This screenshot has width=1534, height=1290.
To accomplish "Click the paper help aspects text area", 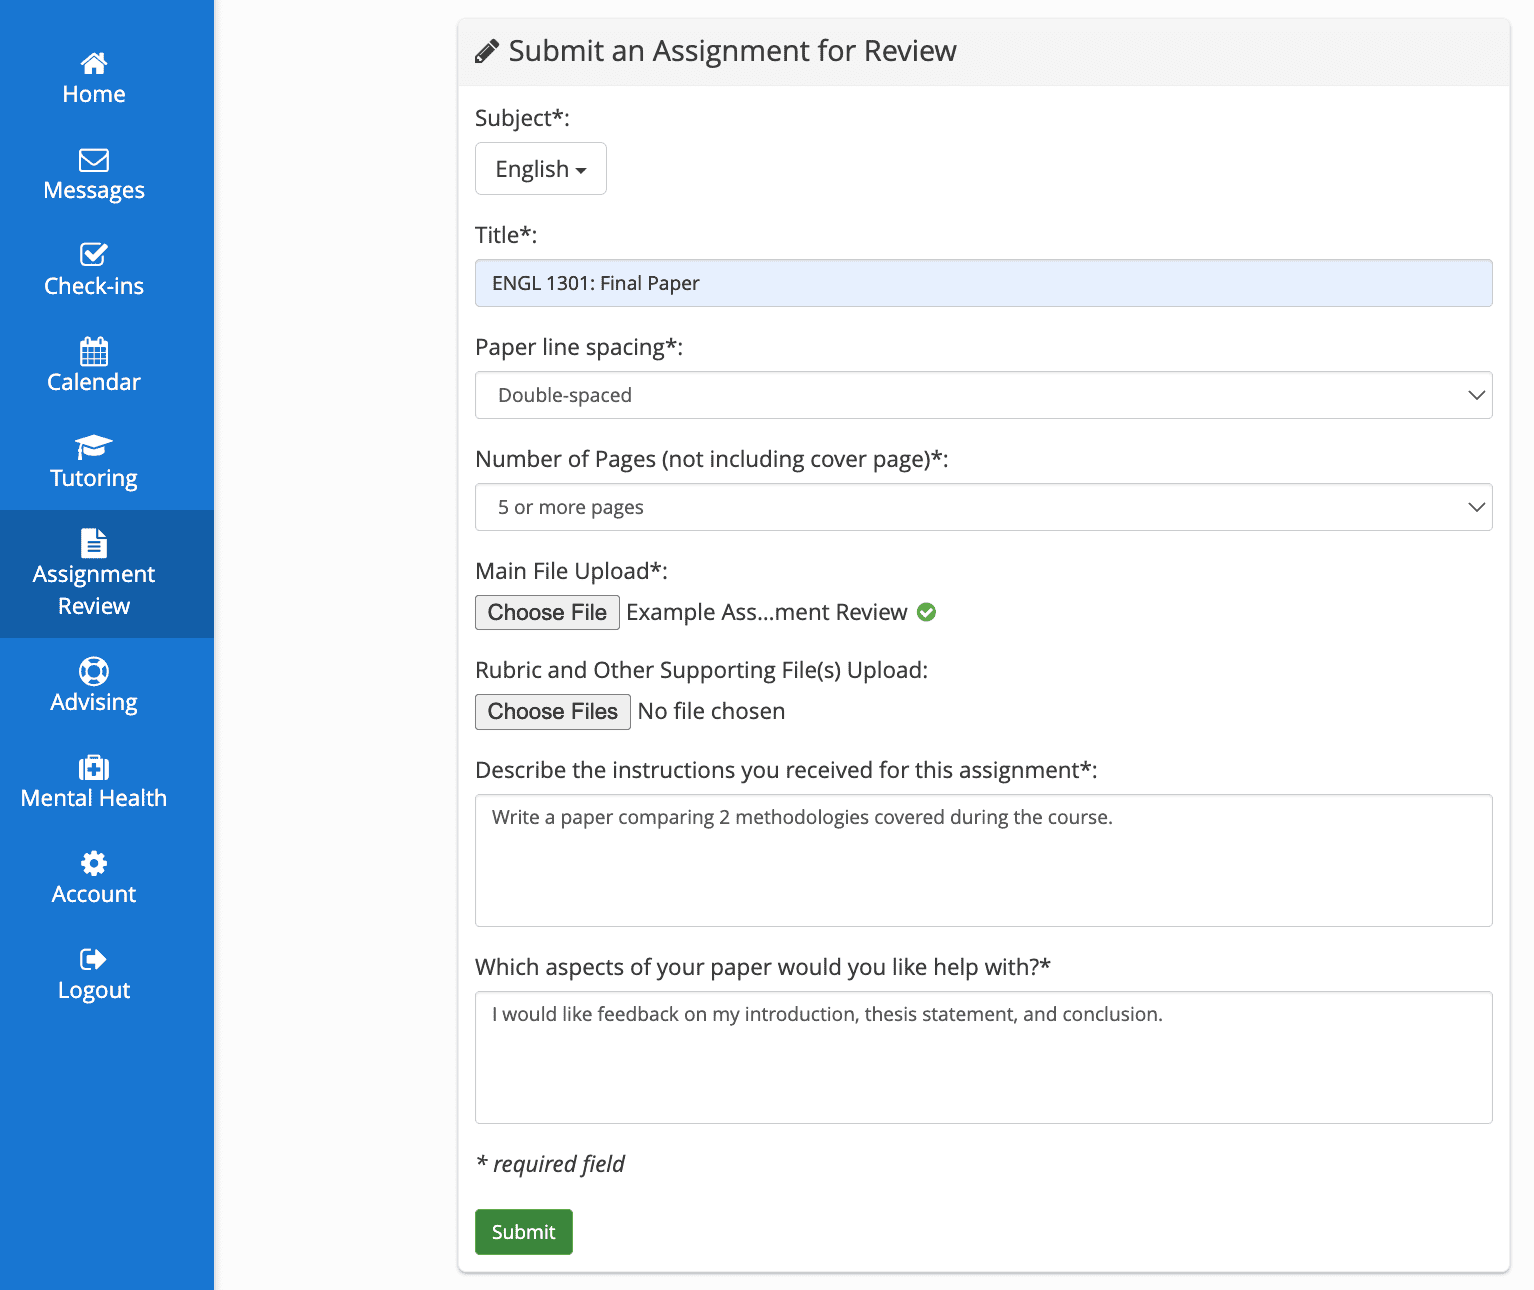I will click(x=983, y=1057).
